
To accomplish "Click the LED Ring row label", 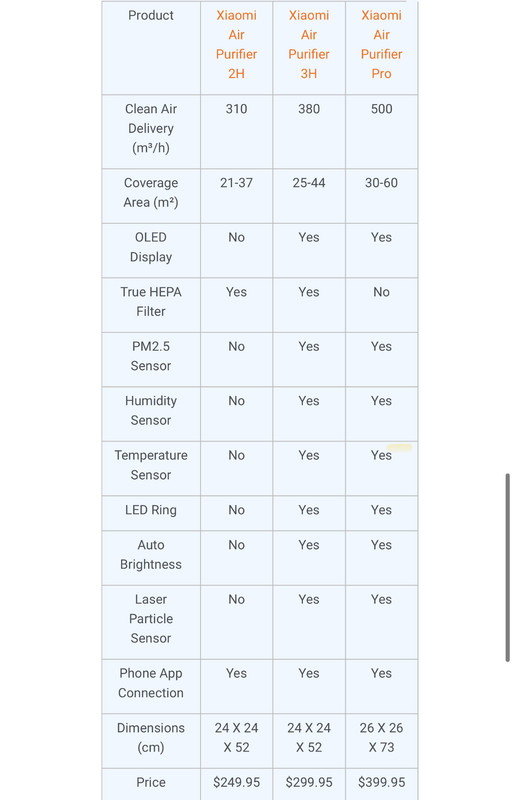I will point(151,510).
